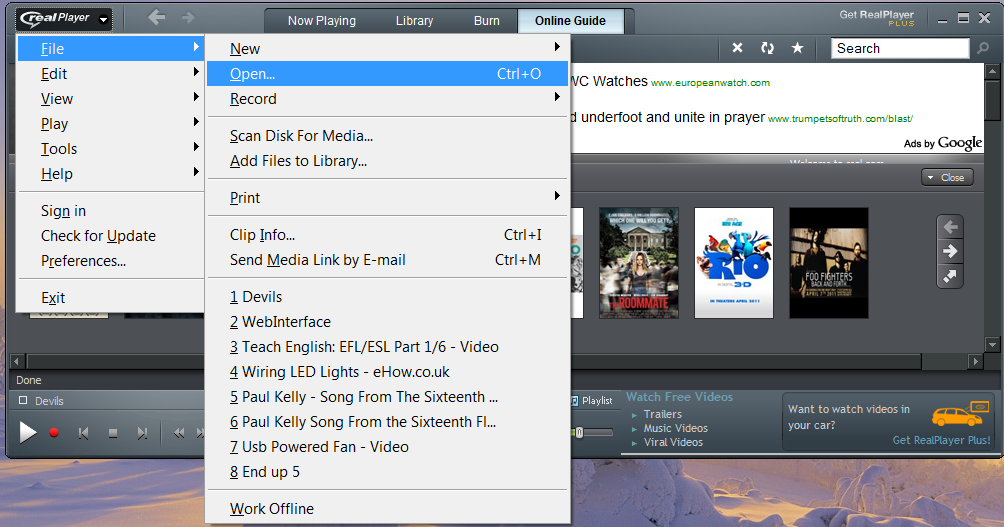The image size is (1004, 527).
Task: Stop playback with the Stop button
Action: coord(113,434)
